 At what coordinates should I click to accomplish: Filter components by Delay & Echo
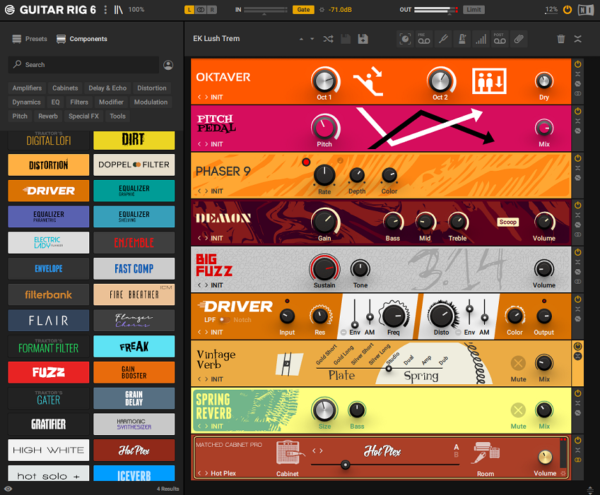[108, 88]
